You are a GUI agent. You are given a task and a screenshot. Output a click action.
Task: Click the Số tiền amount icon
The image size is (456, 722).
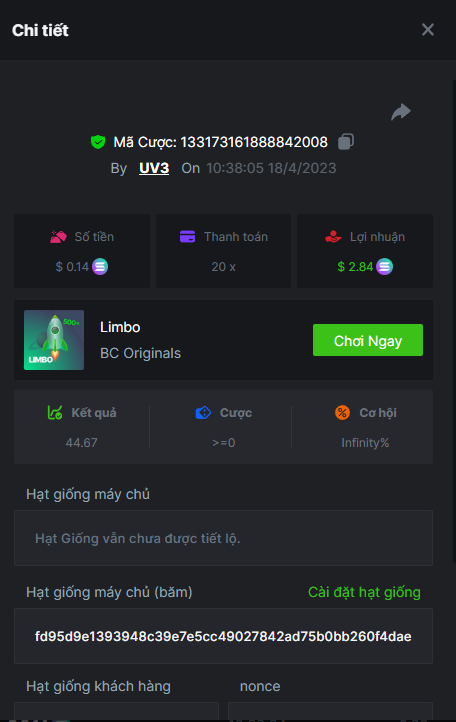pyautogui.click(x=58, y=237)
